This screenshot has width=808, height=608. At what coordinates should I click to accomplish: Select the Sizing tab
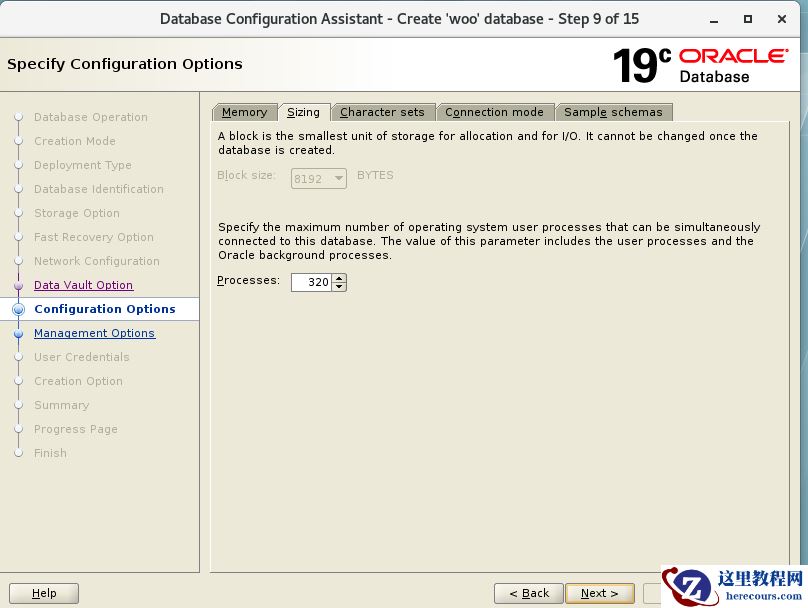304,112
